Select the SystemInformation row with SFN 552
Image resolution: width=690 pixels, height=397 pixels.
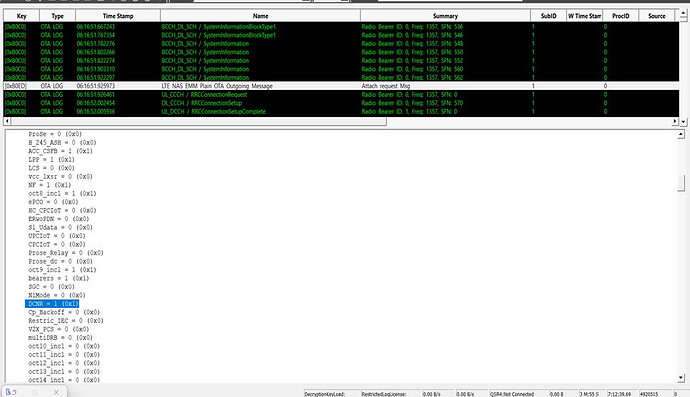coord(341,60)
